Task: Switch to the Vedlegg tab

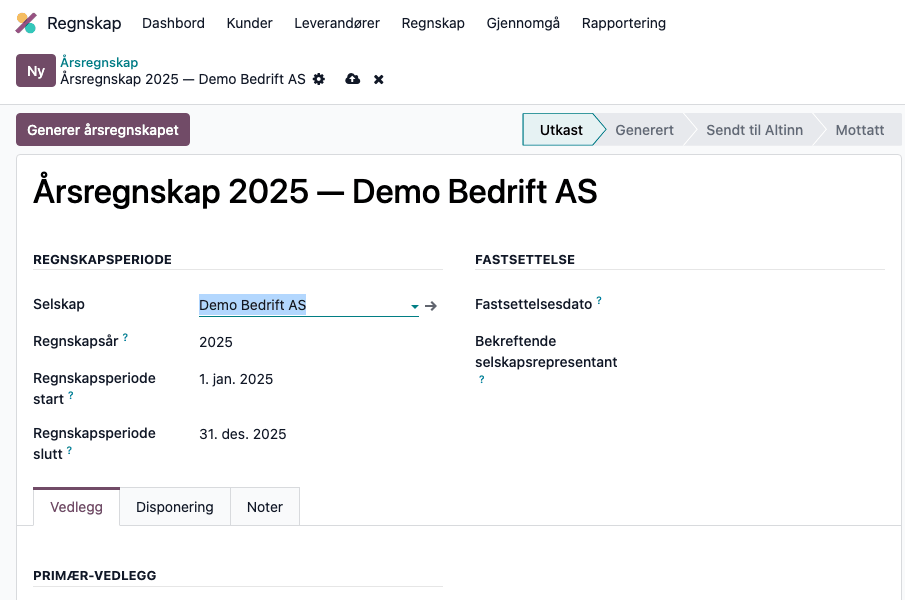Action: (x=76, y=507)
